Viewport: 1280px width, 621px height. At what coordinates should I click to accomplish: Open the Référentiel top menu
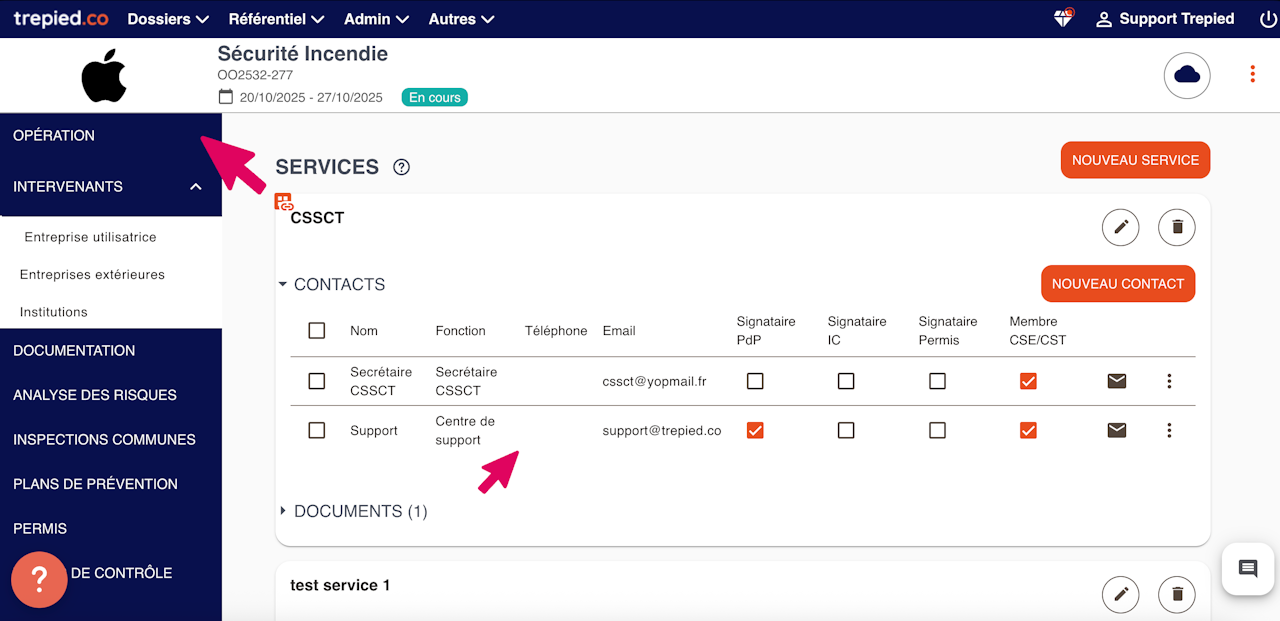click(276, 19)
